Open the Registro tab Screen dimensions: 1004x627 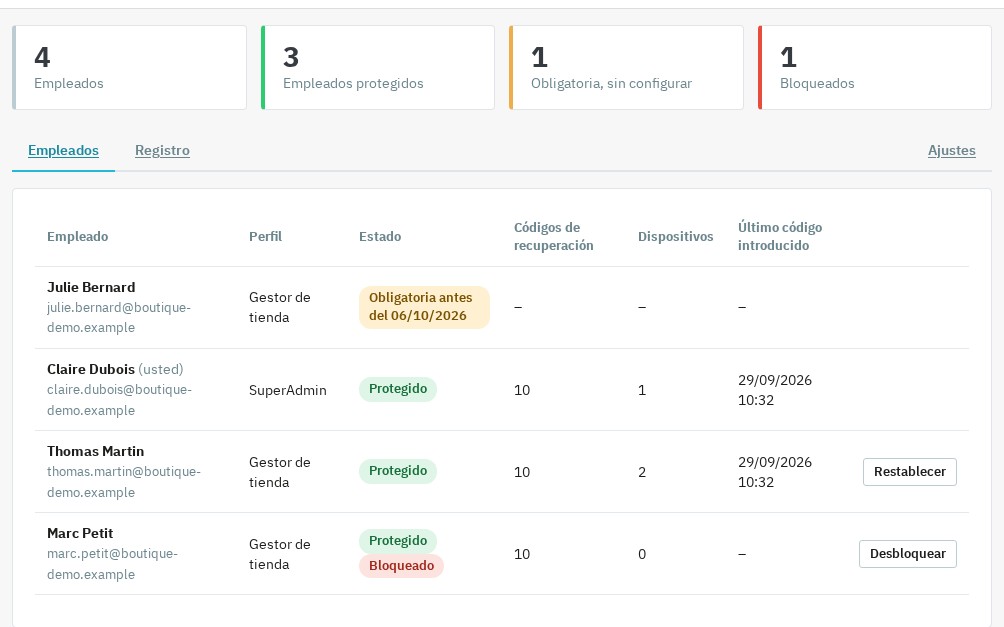[x=162, y=151]
